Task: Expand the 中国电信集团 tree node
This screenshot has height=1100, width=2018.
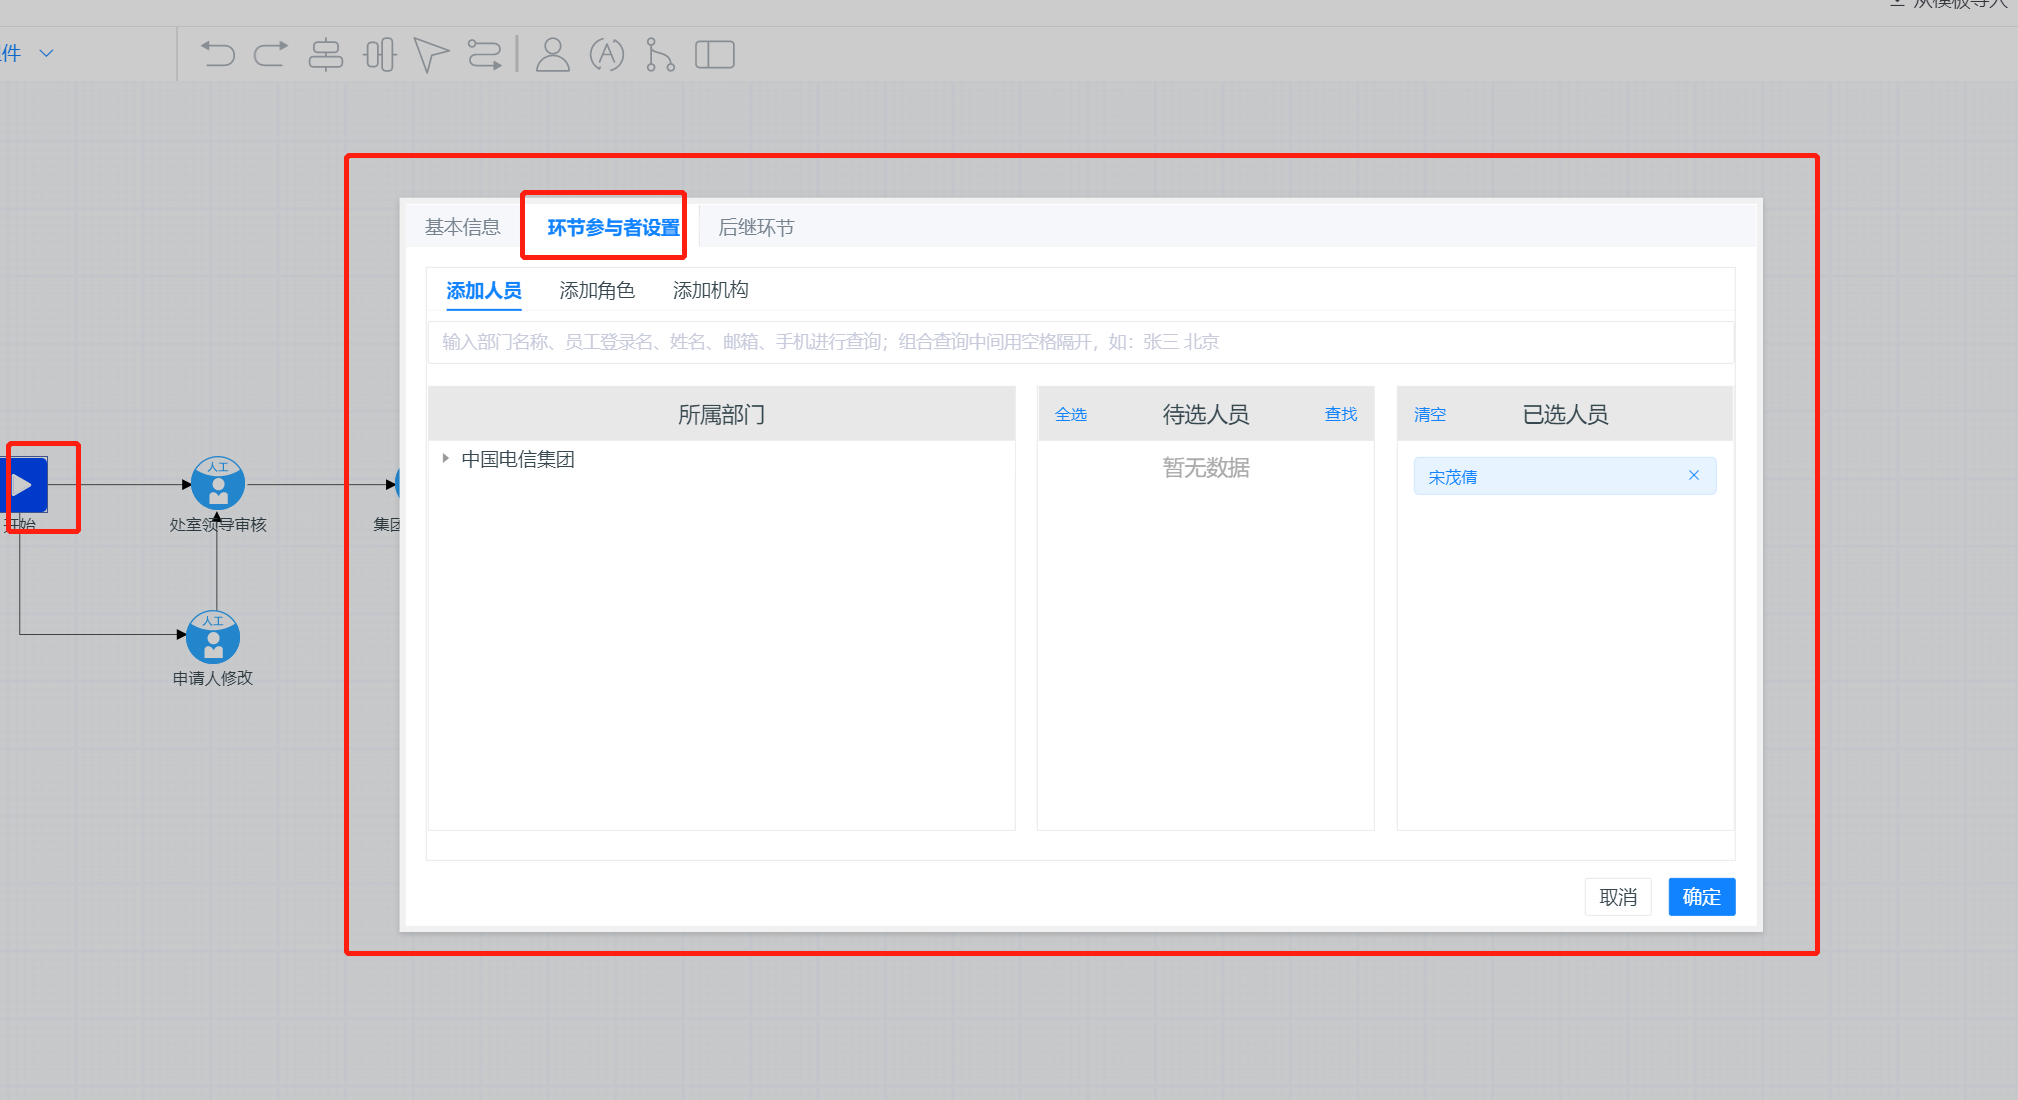Action: (445, 458)
